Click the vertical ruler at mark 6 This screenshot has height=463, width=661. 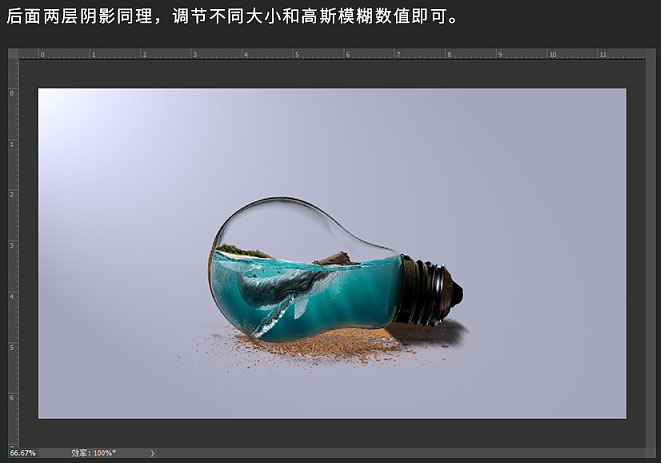12,398
